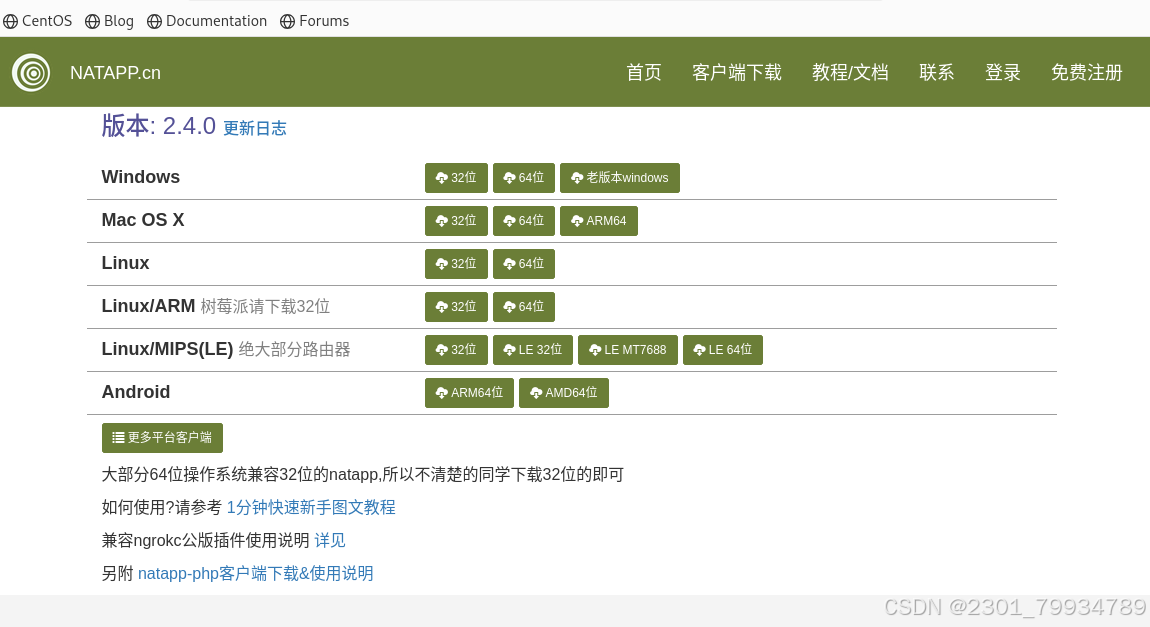Screen dimensions: 1150x627
Task: Download Linux/ARM 64位 client
Action: click(x=524, y=307)
